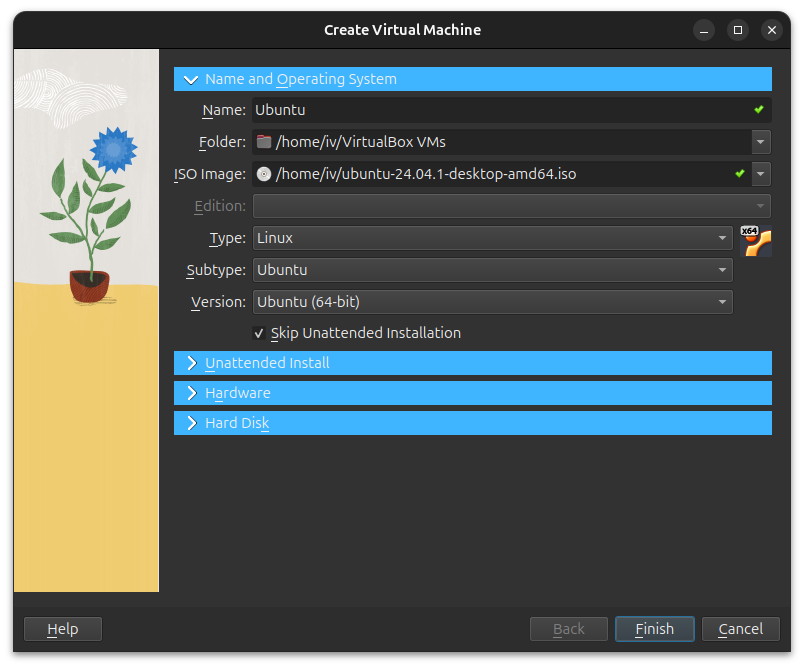Viewport: 804px width, 668px height.
Task: Minimize the Create Virtual Machine window
Action: [704, 30]
